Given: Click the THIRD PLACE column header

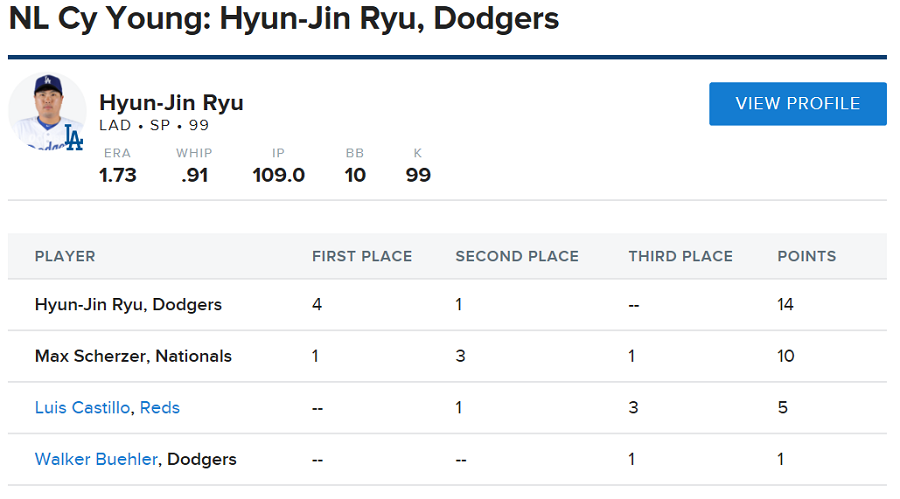Looking at the screenshot, I should (680, 256).
